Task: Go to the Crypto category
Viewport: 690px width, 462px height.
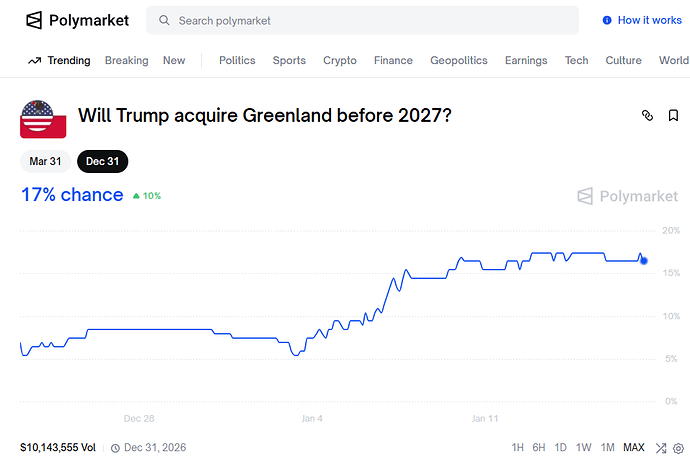Action: tap(339, 60)
